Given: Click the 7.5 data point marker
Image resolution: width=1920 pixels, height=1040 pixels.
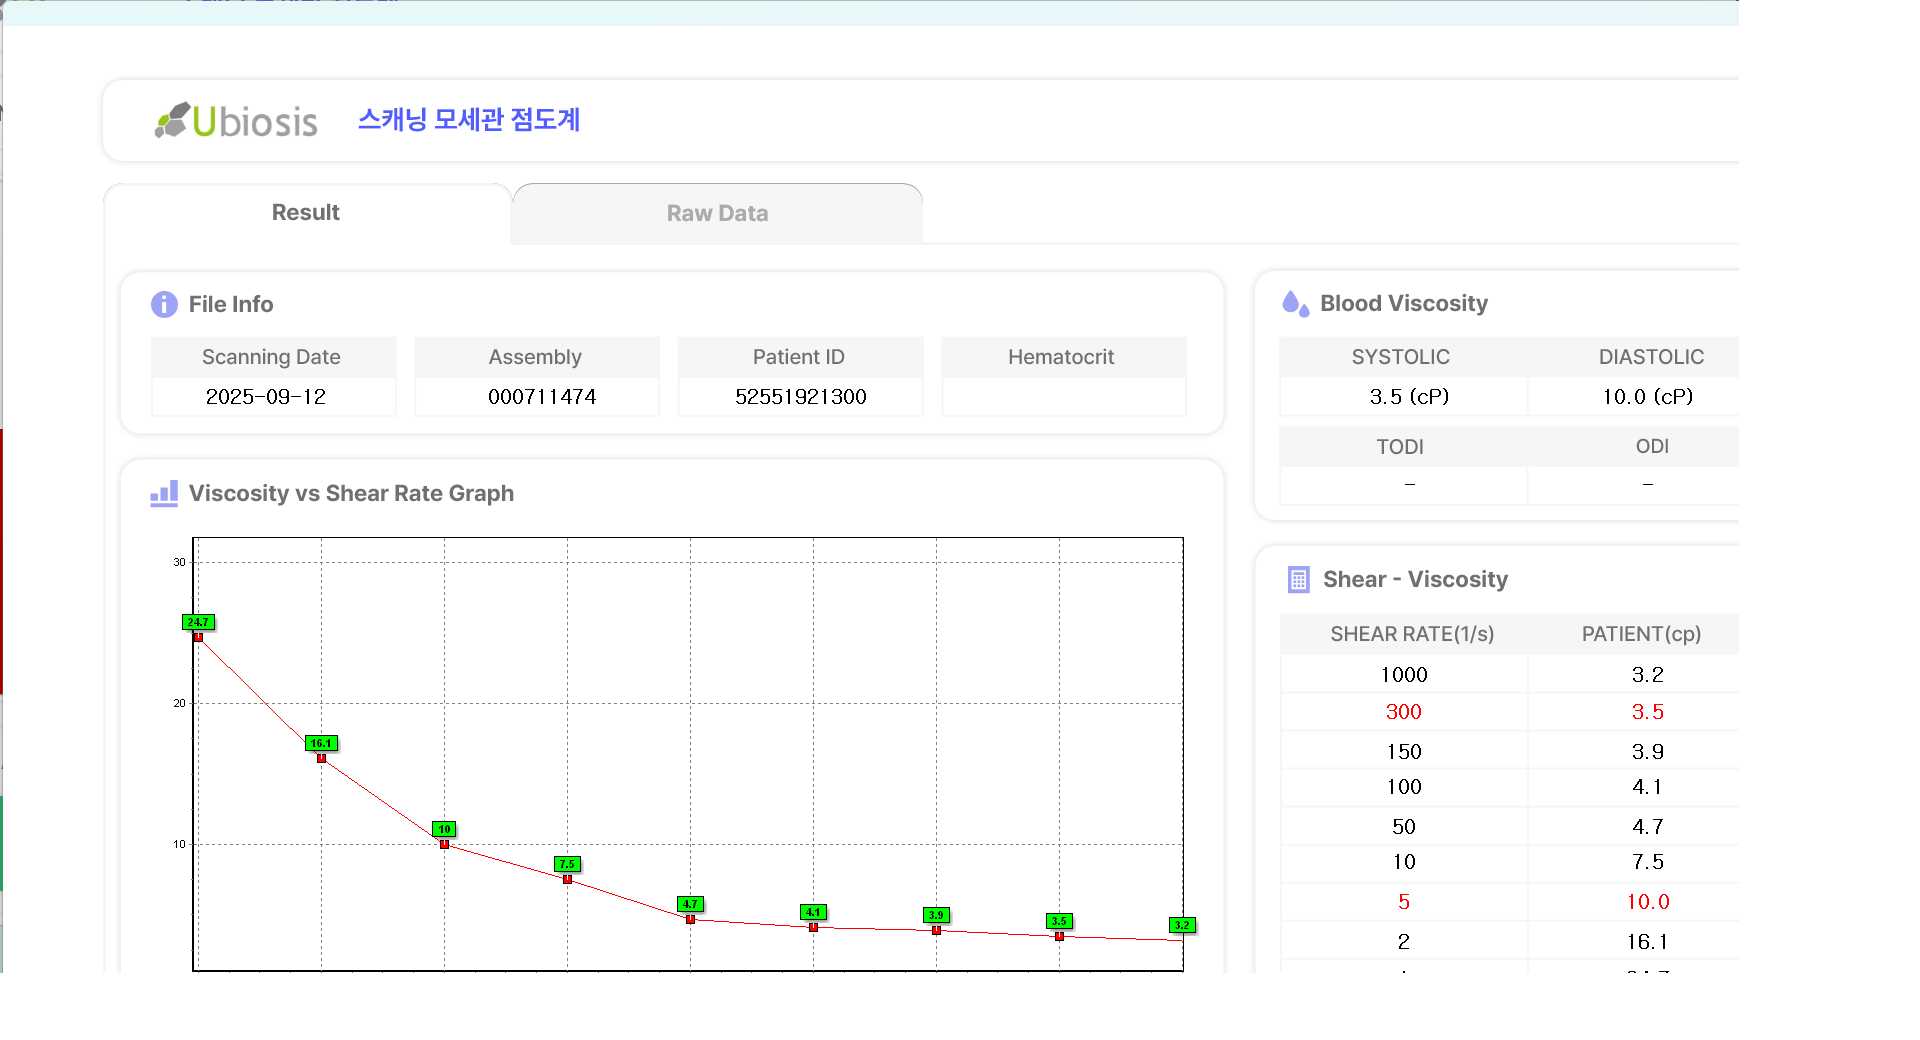Looking at the screenshot, I should coord(567,864).
